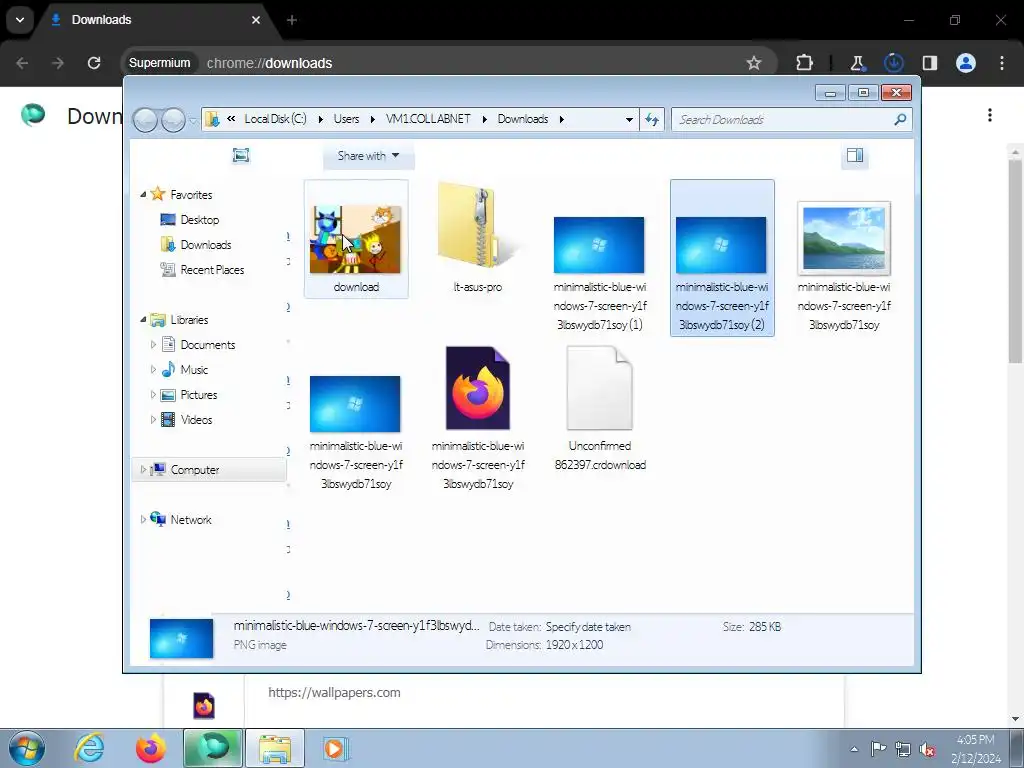Collapse the Favorites group
The height and width of the screenshot is (768, 1024).
[x=143, y=195]
